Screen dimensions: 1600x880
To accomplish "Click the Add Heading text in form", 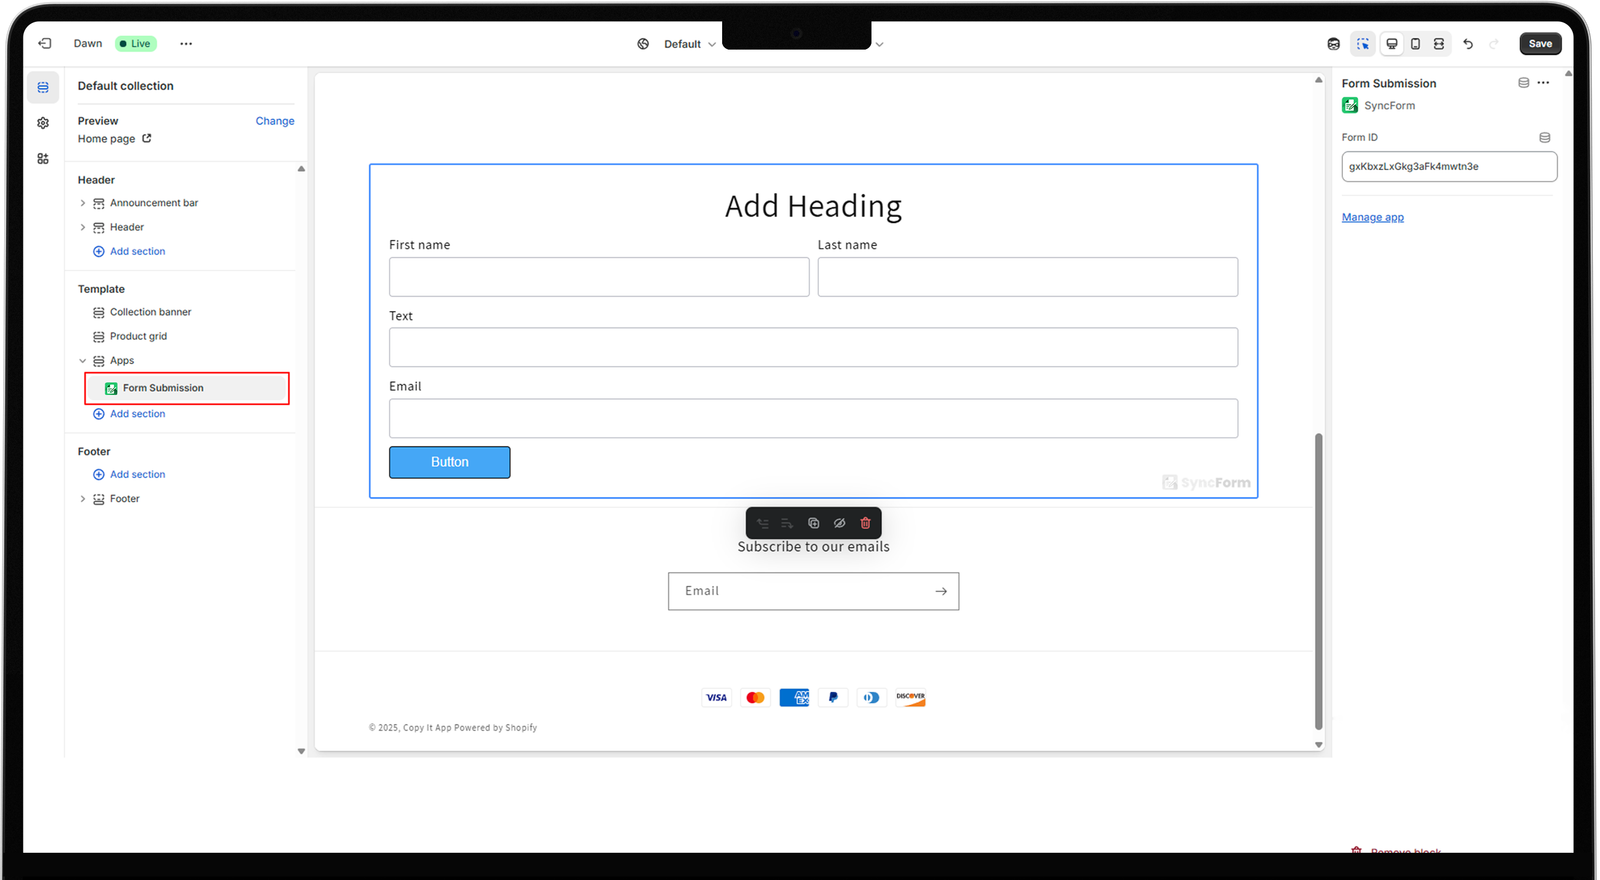I will click(x=813, y=206).
